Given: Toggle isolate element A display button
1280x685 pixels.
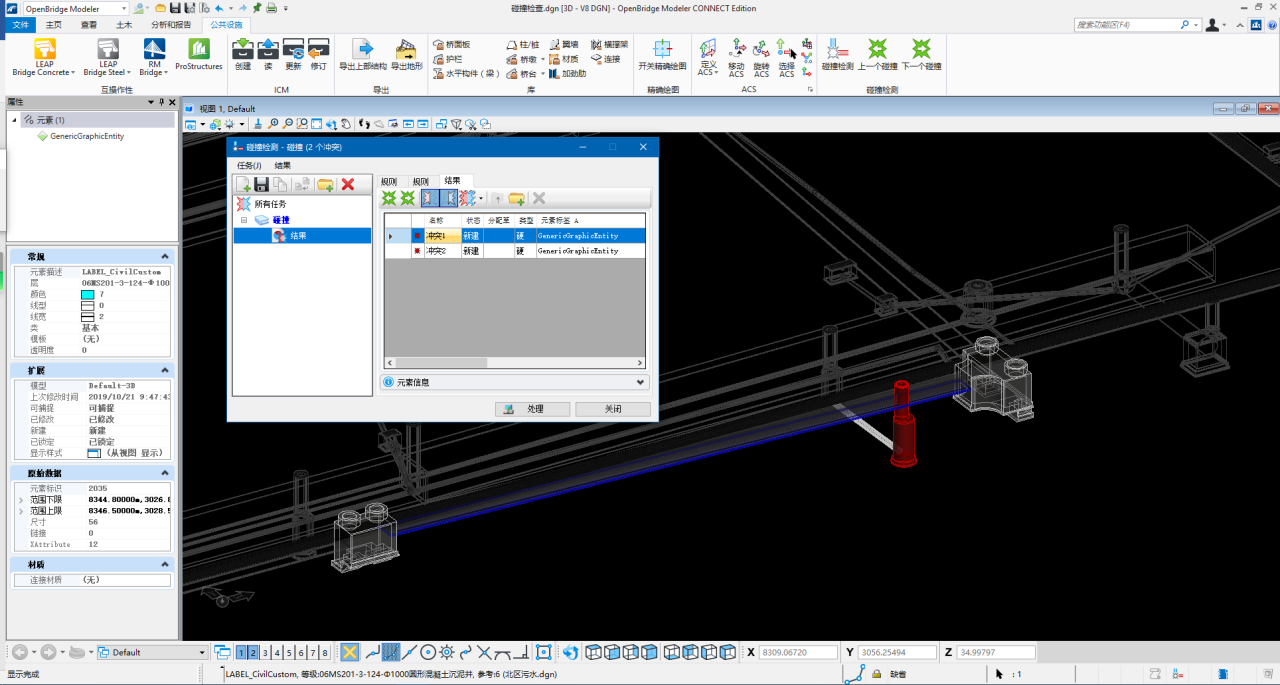Looking at the screenshot, I should point(430,198).
